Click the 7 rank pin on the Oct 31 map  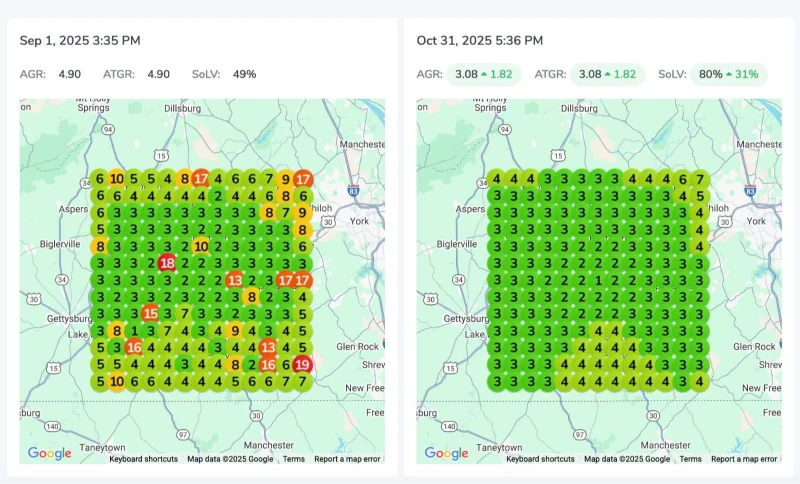click(x=699, y=180)
